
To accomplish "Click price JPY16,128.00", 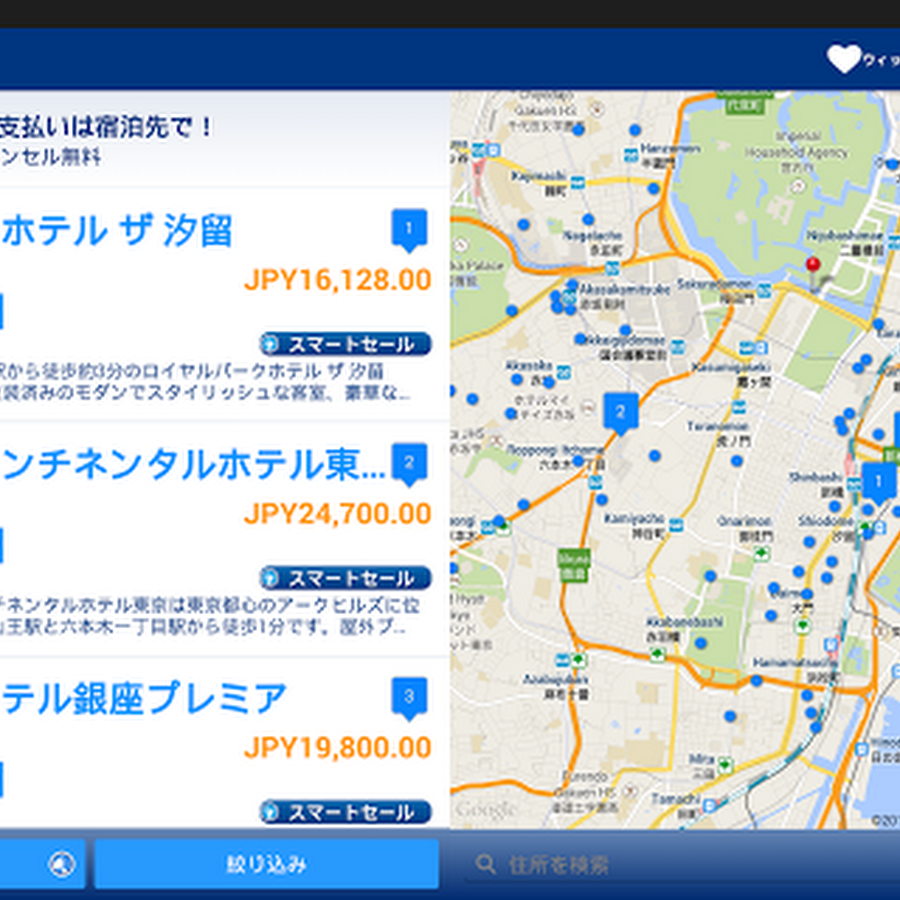I will (338, 280).
